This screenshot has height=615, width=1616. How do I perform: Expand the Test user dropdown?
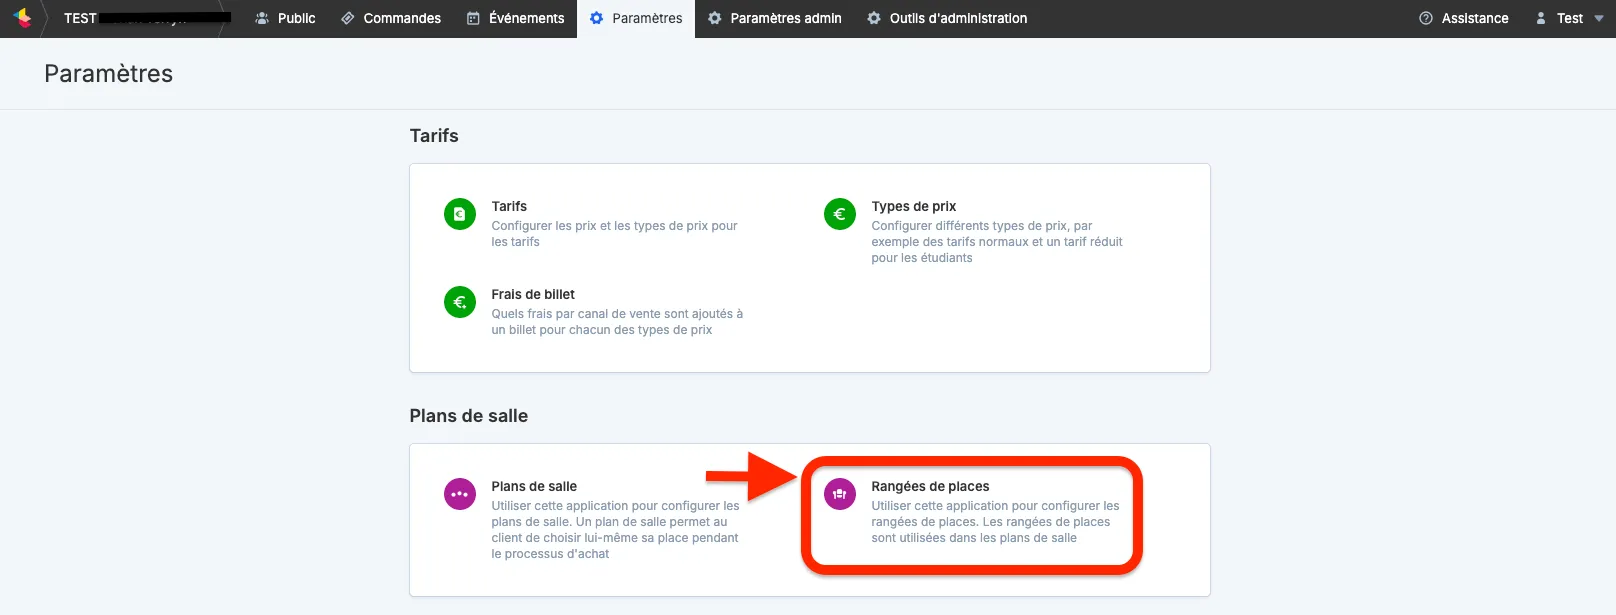(x=1570, y=18)
